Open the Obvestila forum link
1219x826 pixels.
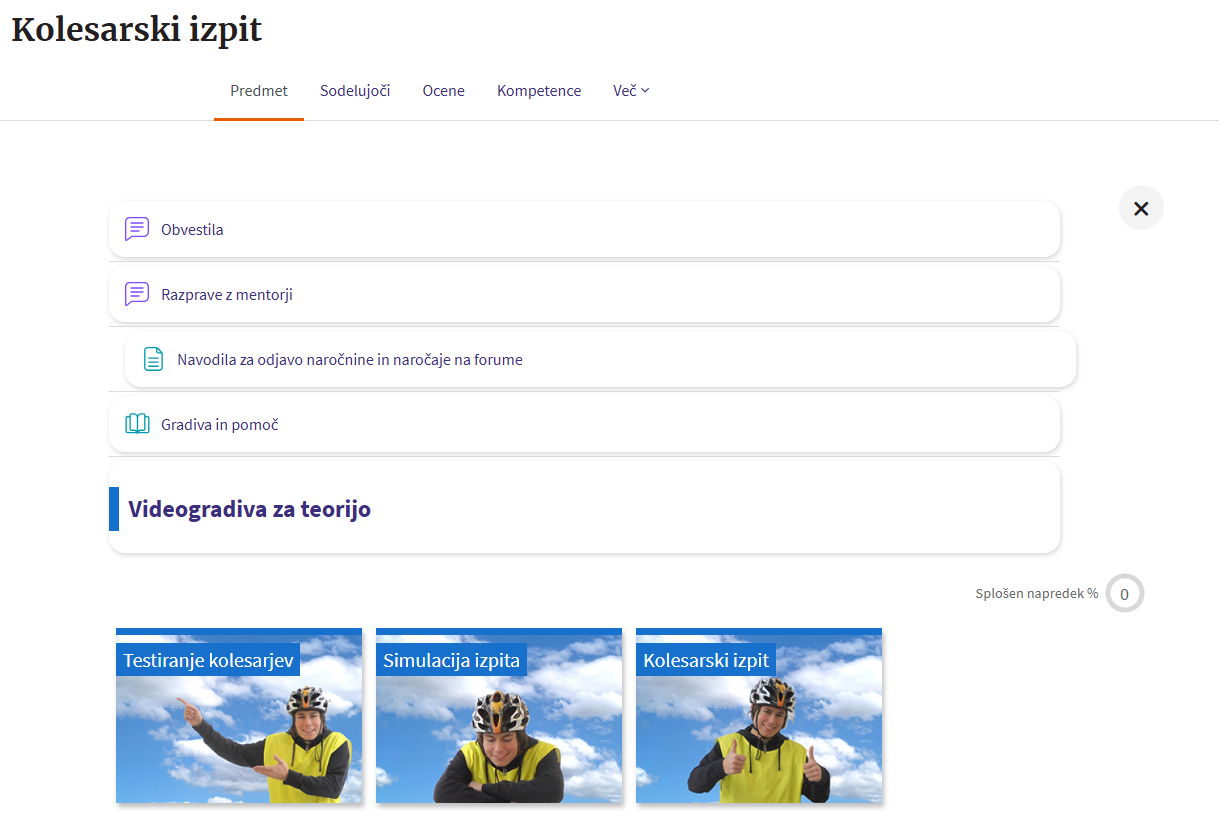point(192,230)
